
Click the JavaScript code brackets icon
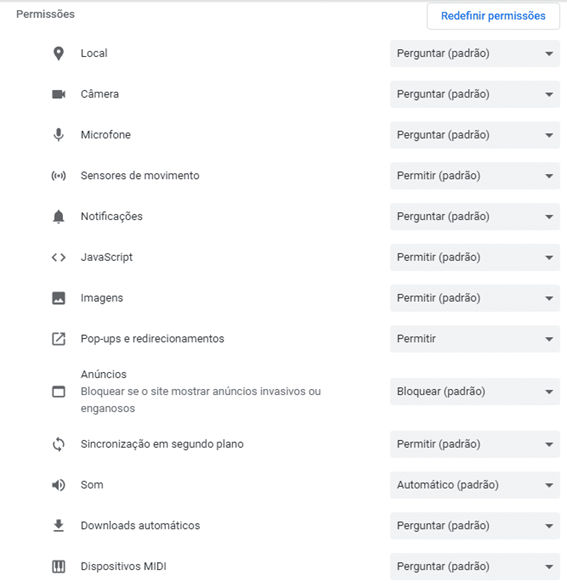(x=58, y=257)
